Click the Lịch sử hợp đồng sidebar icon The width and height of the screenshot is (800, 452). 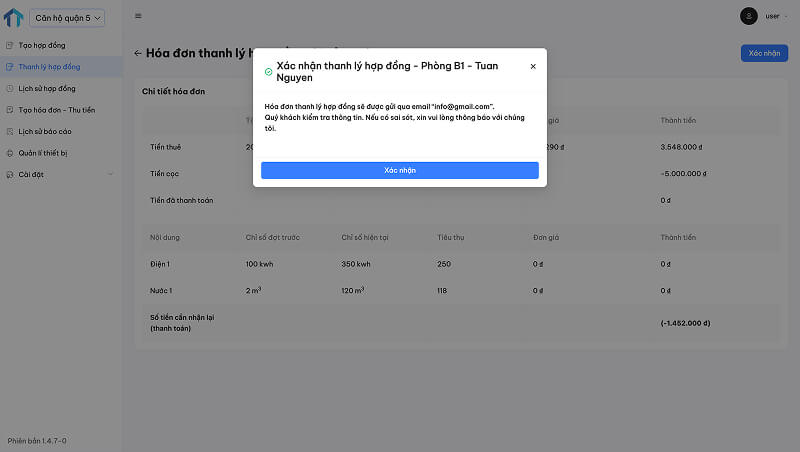click(10, 88)
